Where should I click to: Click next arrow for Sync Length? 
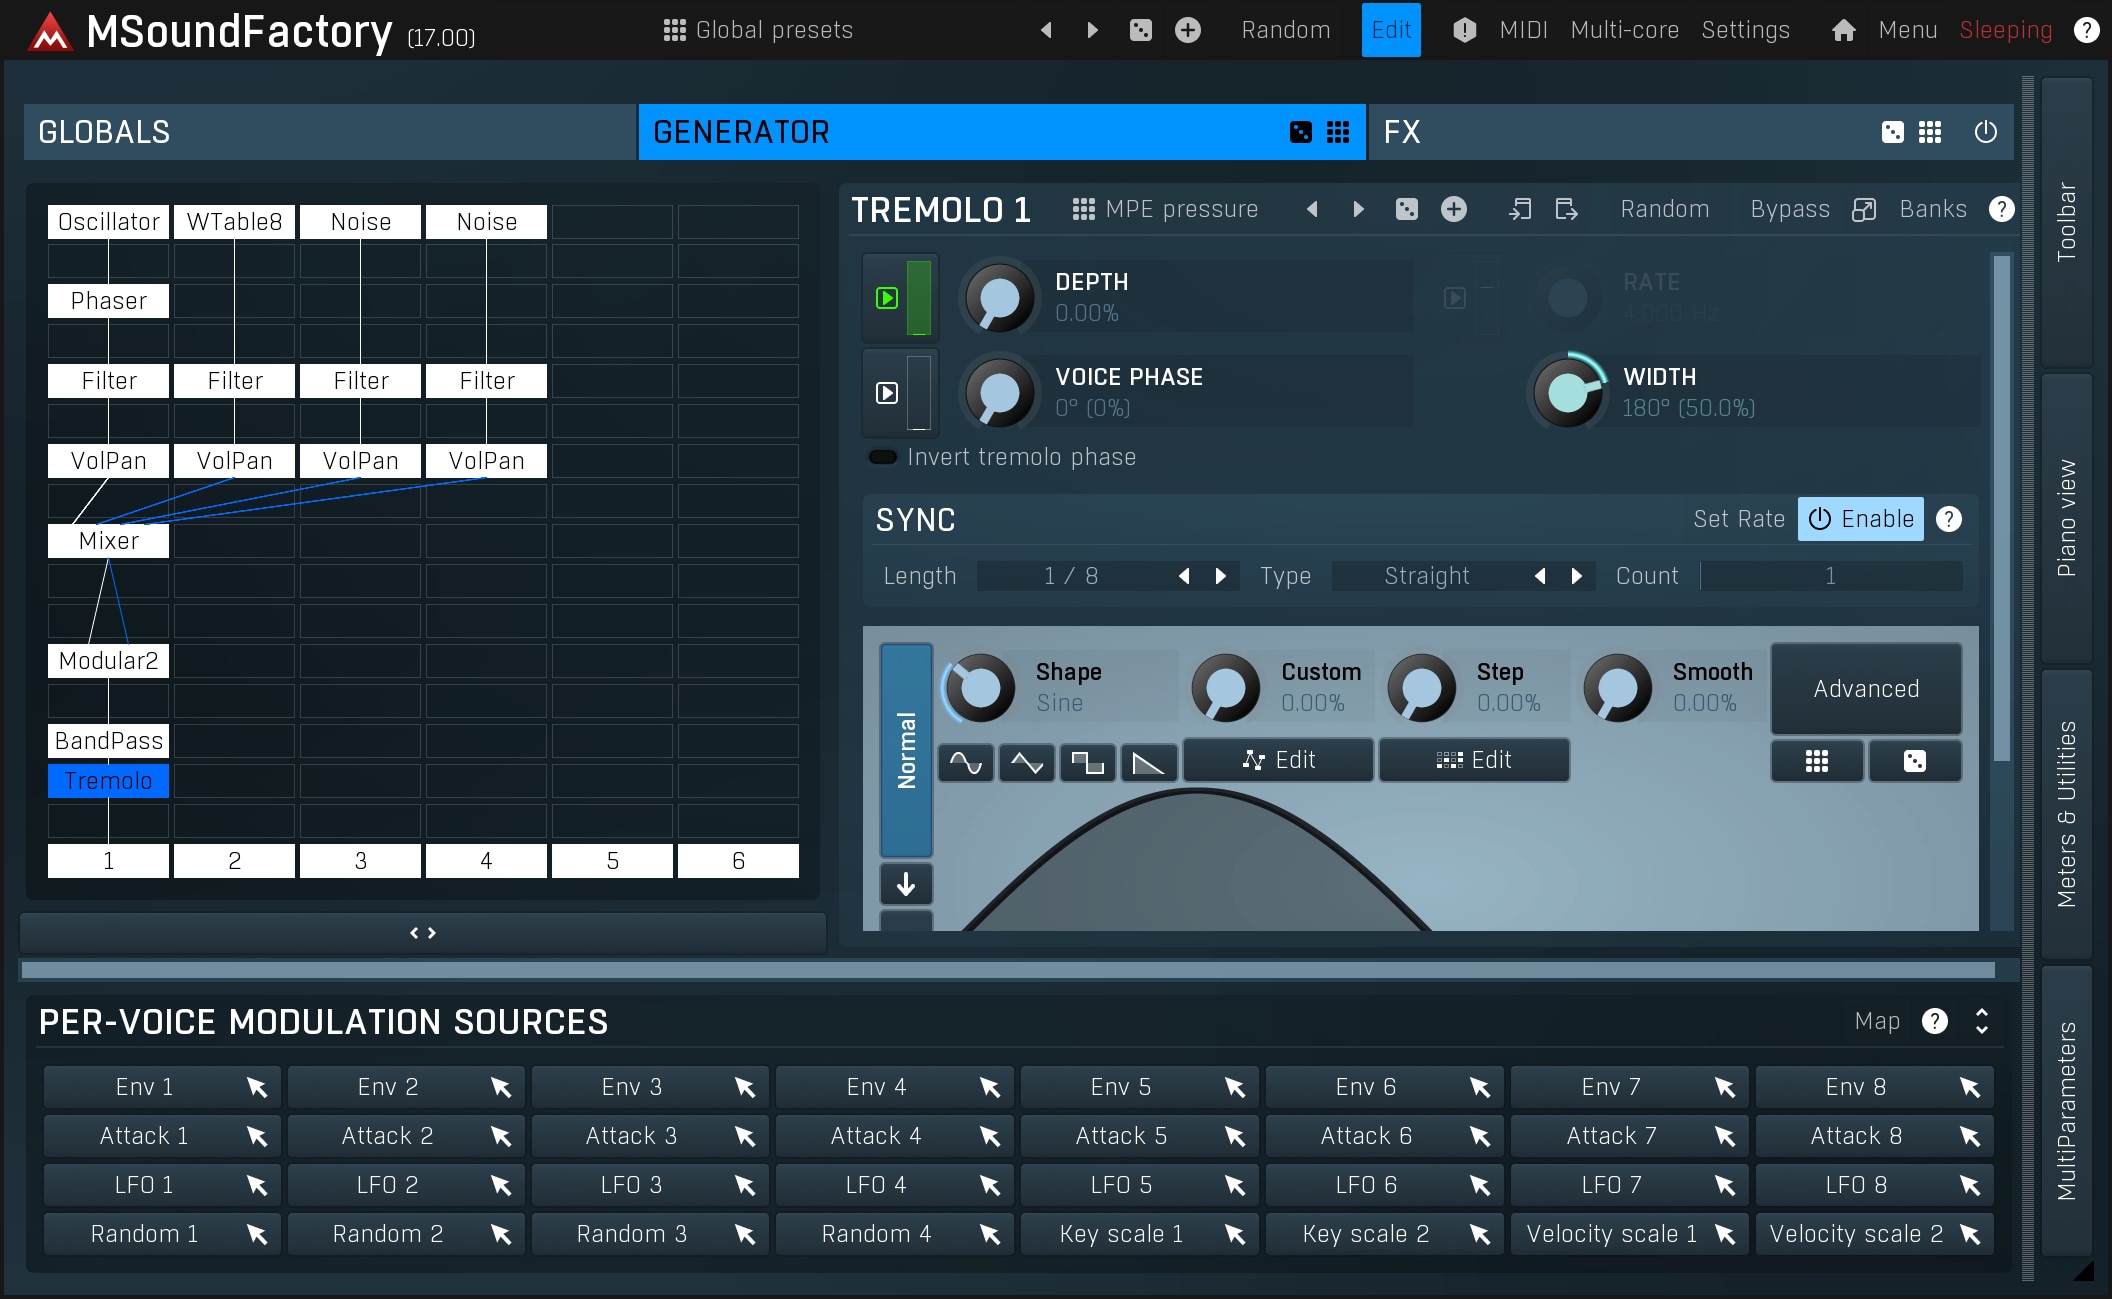[x=1220, y=576]
